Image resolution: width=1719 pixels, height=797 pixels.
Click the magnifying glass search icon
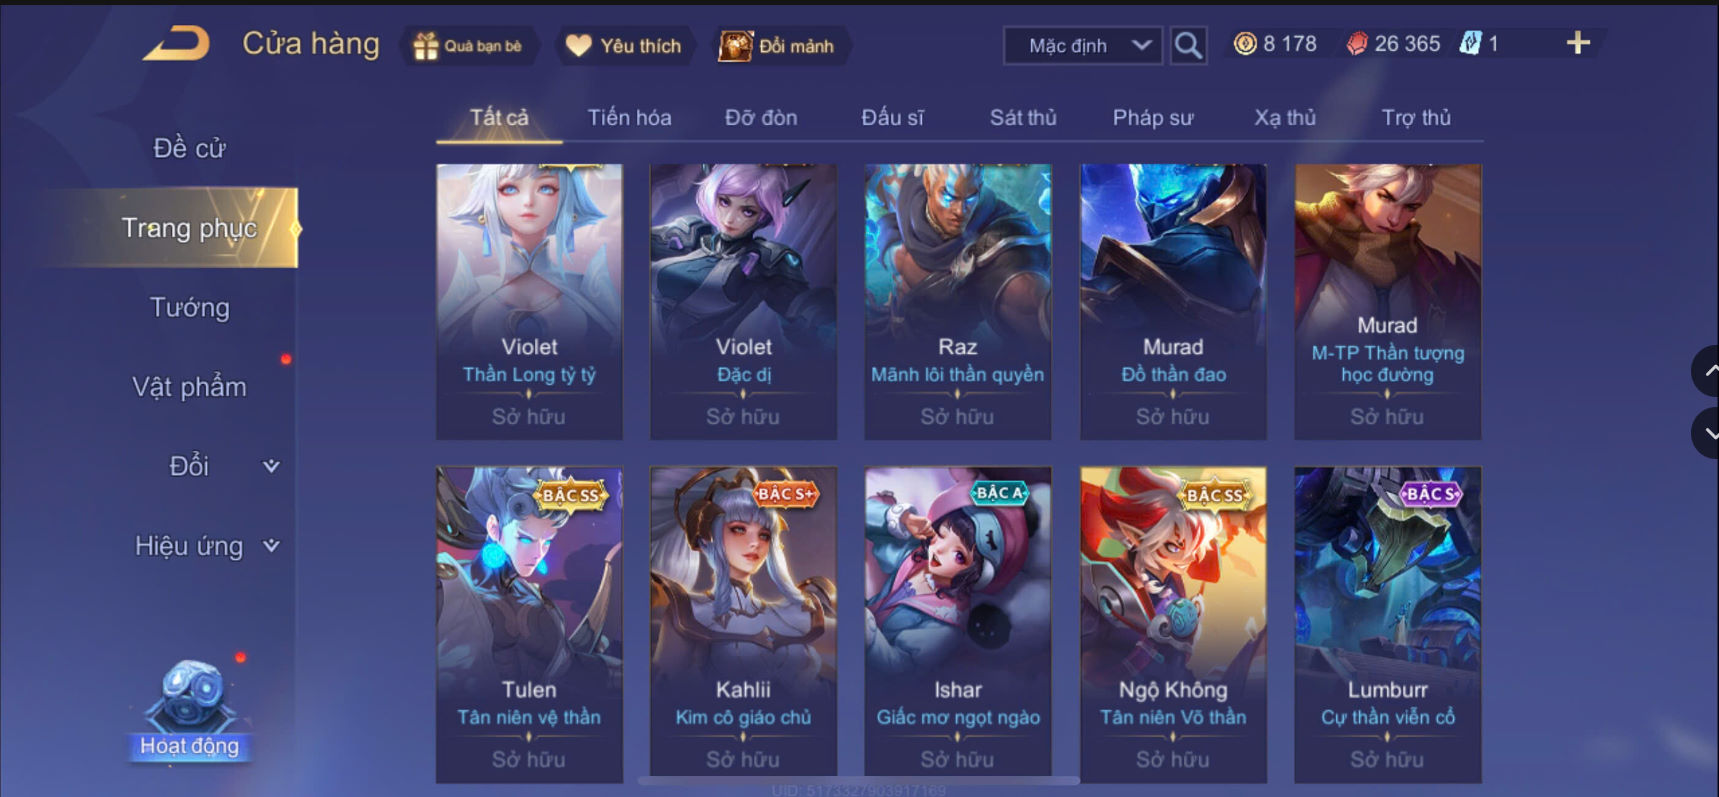1188,45
